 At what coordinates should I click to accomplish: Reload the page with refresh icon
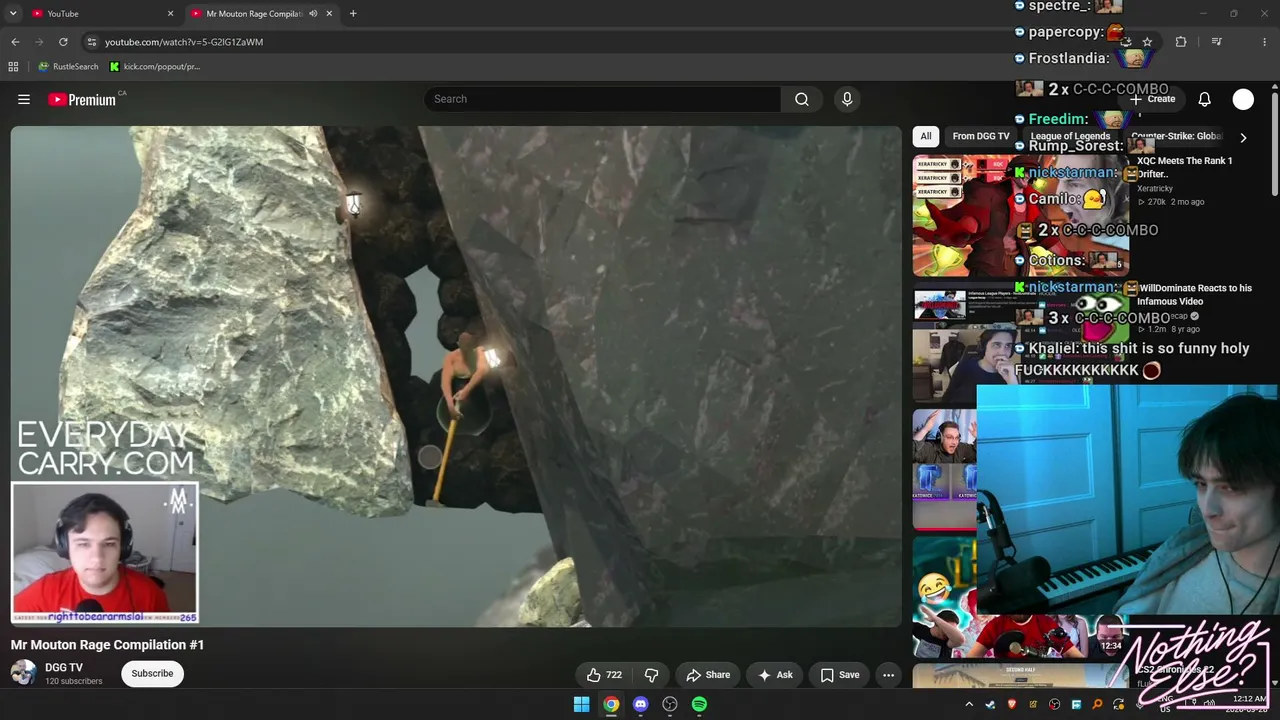coord(63,42)
